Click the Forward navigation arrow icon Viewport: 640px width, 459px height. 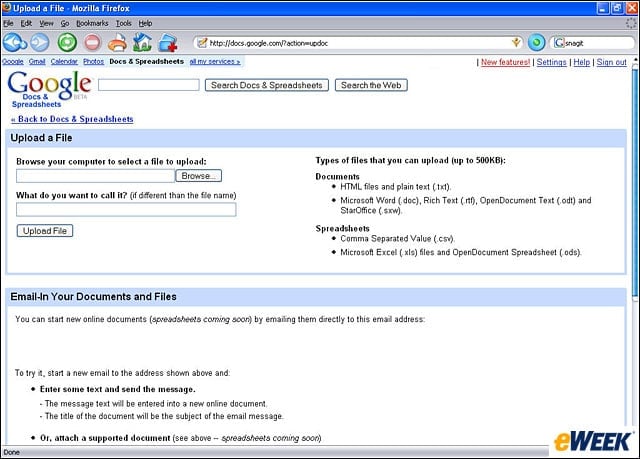point(40,42)
